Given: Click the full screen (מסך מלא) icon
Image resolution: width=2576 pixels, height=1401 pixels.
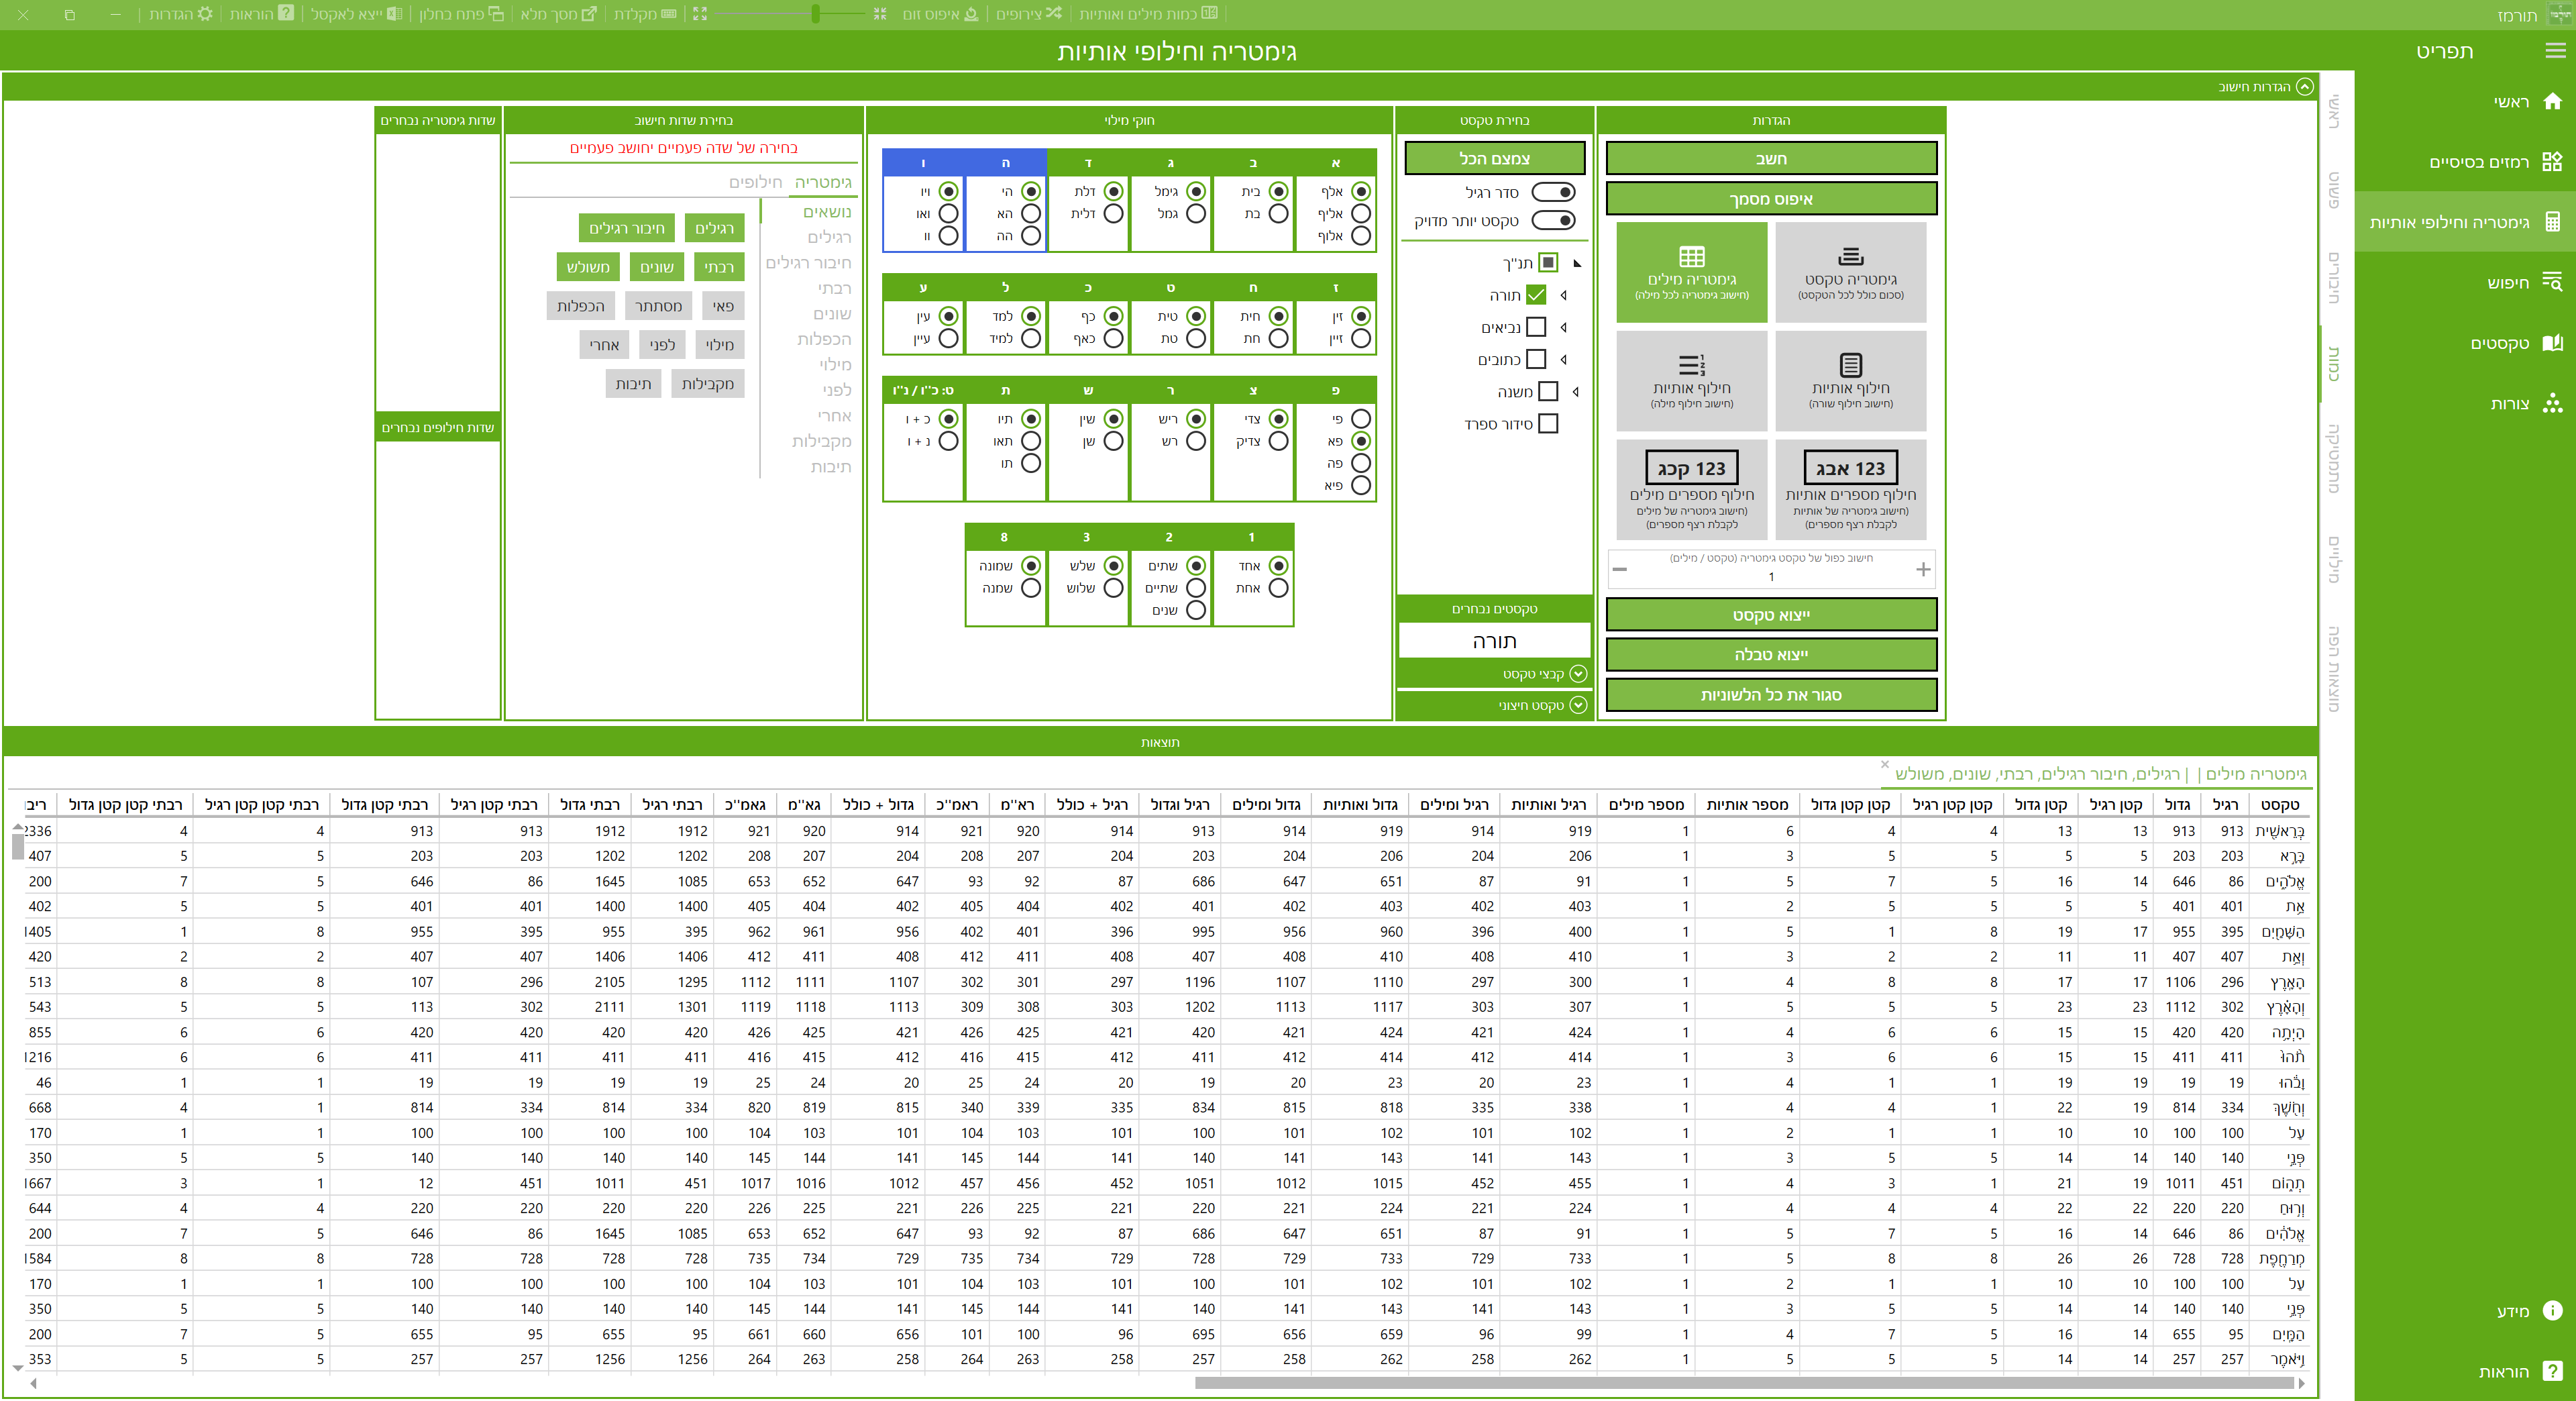Looking at the screenshot, I should click(589, 14).
